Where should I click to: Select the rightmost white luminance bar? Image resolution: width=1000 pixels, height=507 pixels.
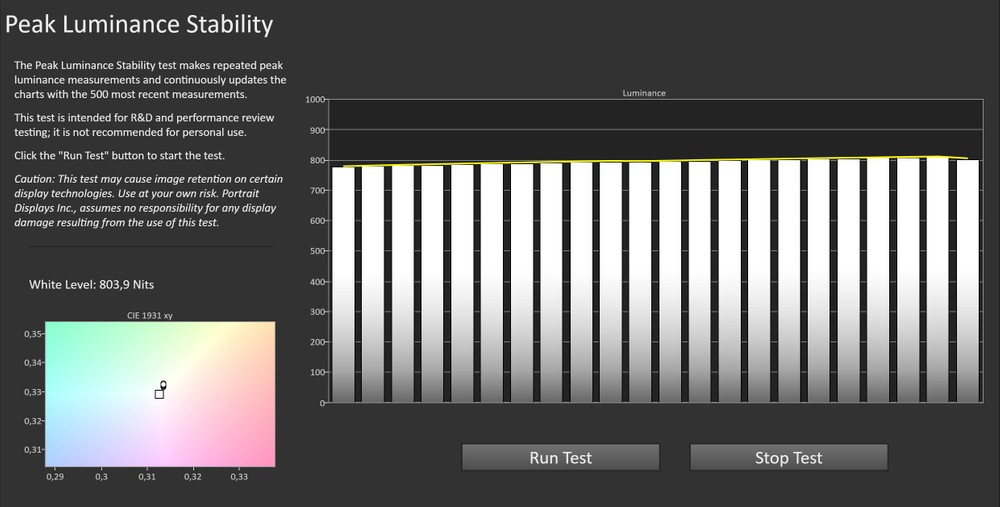pyautogui.click(x=966, y=280)
